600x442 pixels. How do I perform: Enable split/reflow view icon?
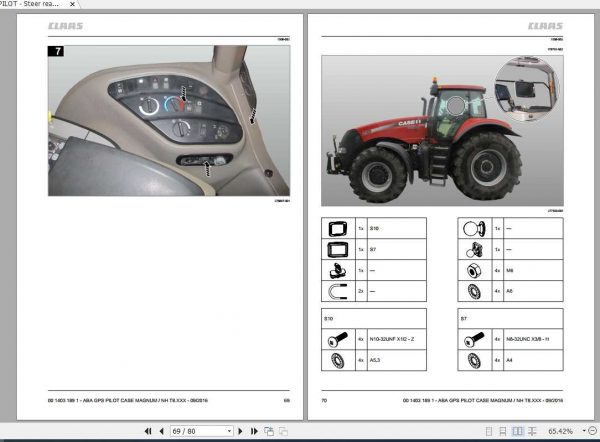coord(532,431)
